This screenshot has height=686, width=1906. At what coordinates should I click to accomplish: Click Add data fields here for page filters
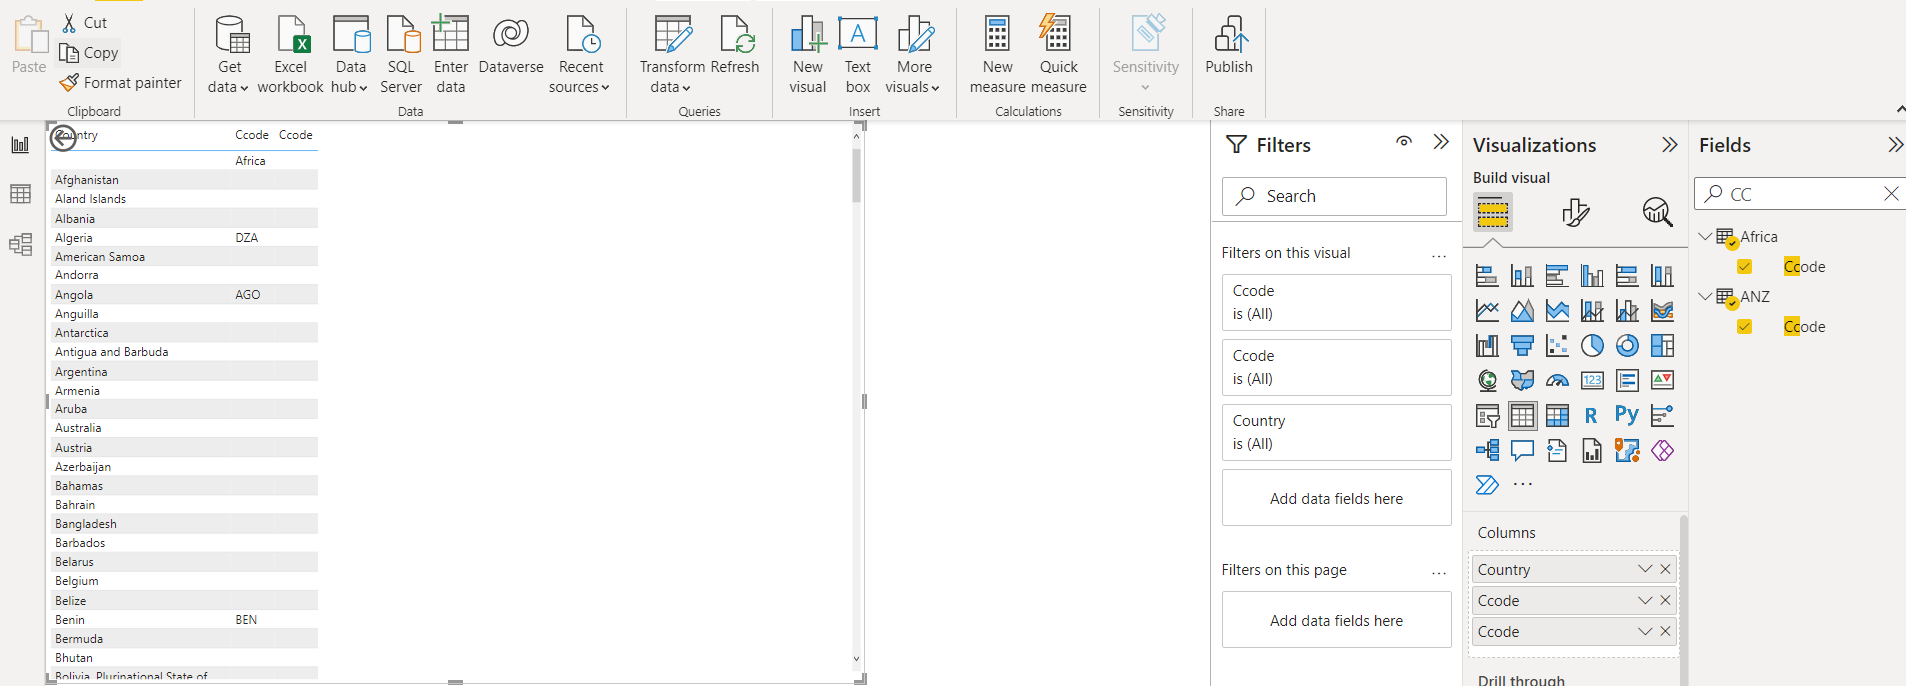(1336, 620)
